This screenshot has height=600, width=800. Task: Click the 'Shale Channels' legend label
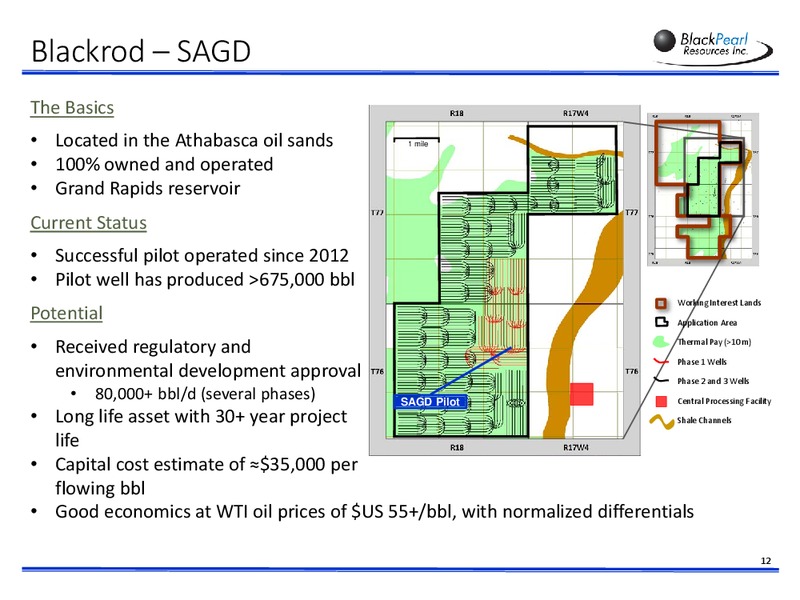click(704, 420)
